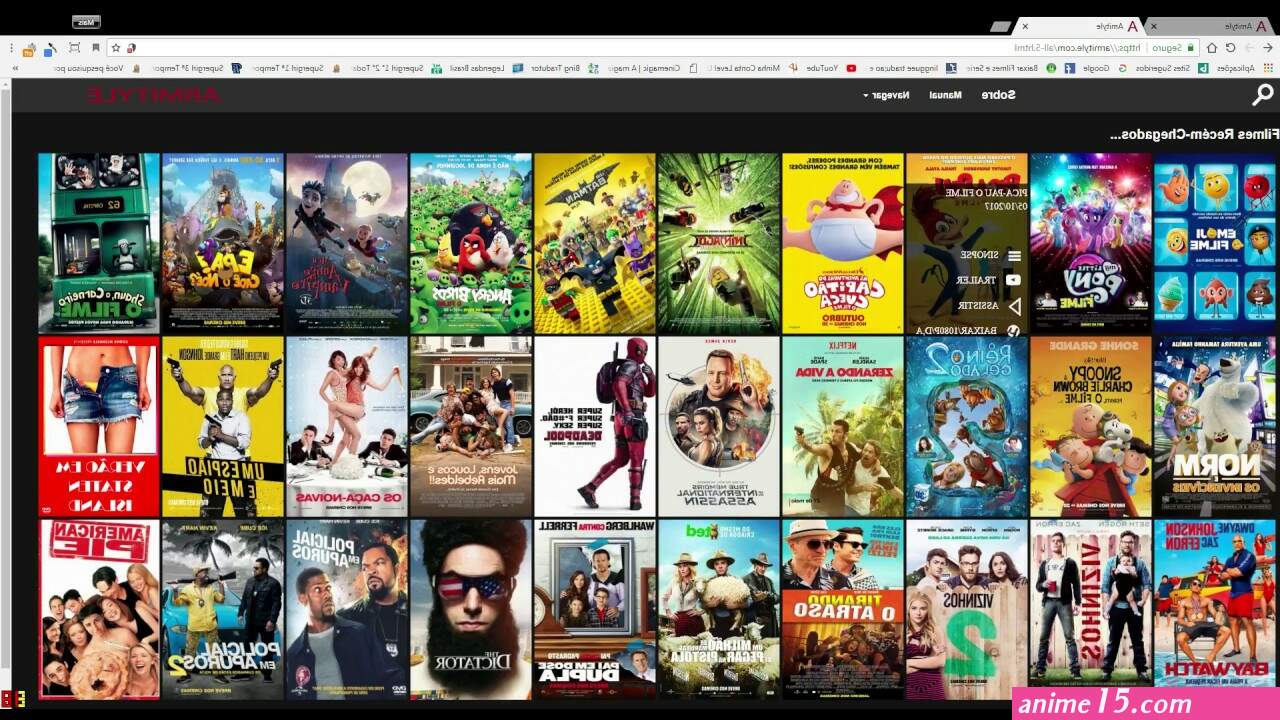Open the LEGO Batman movie poster
Viewport: 1280px width, 720px height.
coord(595,243)
